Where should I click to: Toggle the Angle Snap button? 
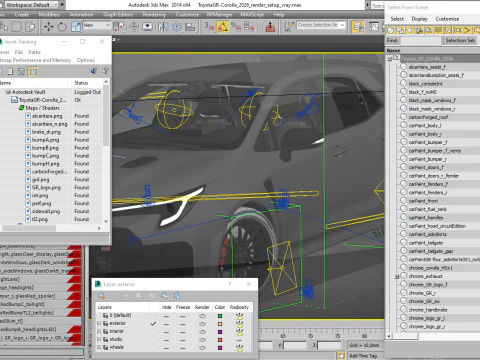(x=222, y=27)
